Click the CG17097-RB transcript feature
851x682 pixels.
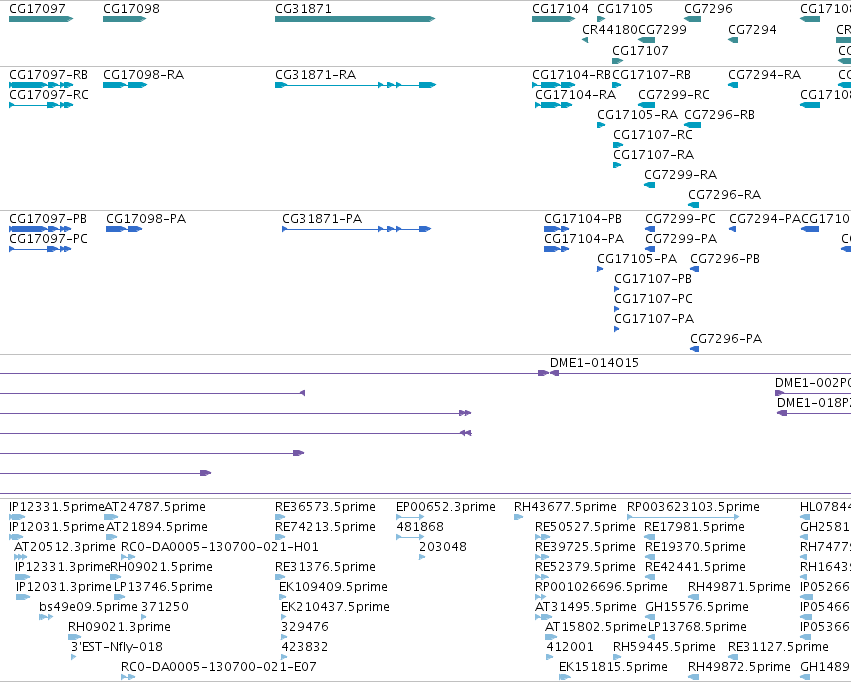[41, 85]
